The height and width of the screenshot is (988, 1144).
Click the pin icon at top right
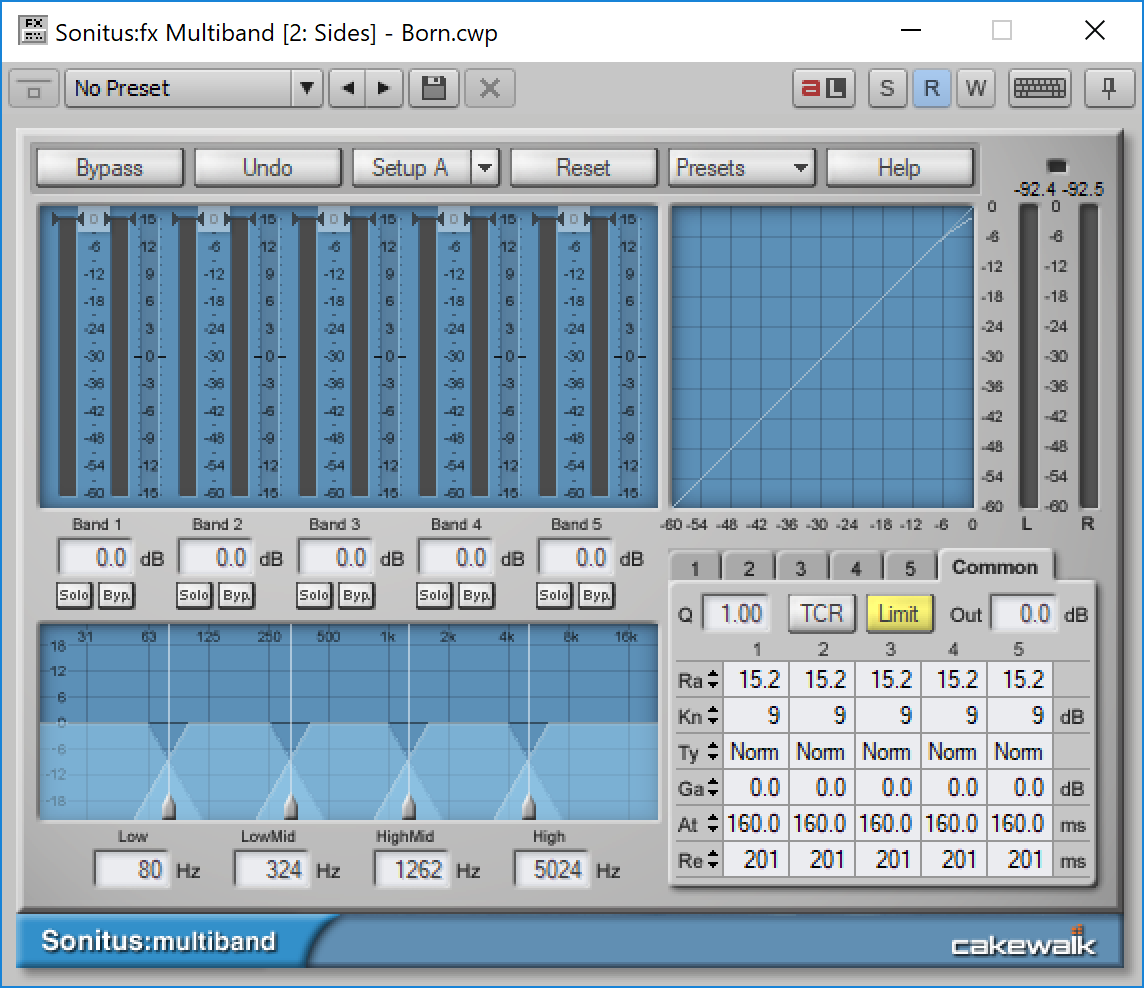pyautogui.click(x=1108, y=88)
